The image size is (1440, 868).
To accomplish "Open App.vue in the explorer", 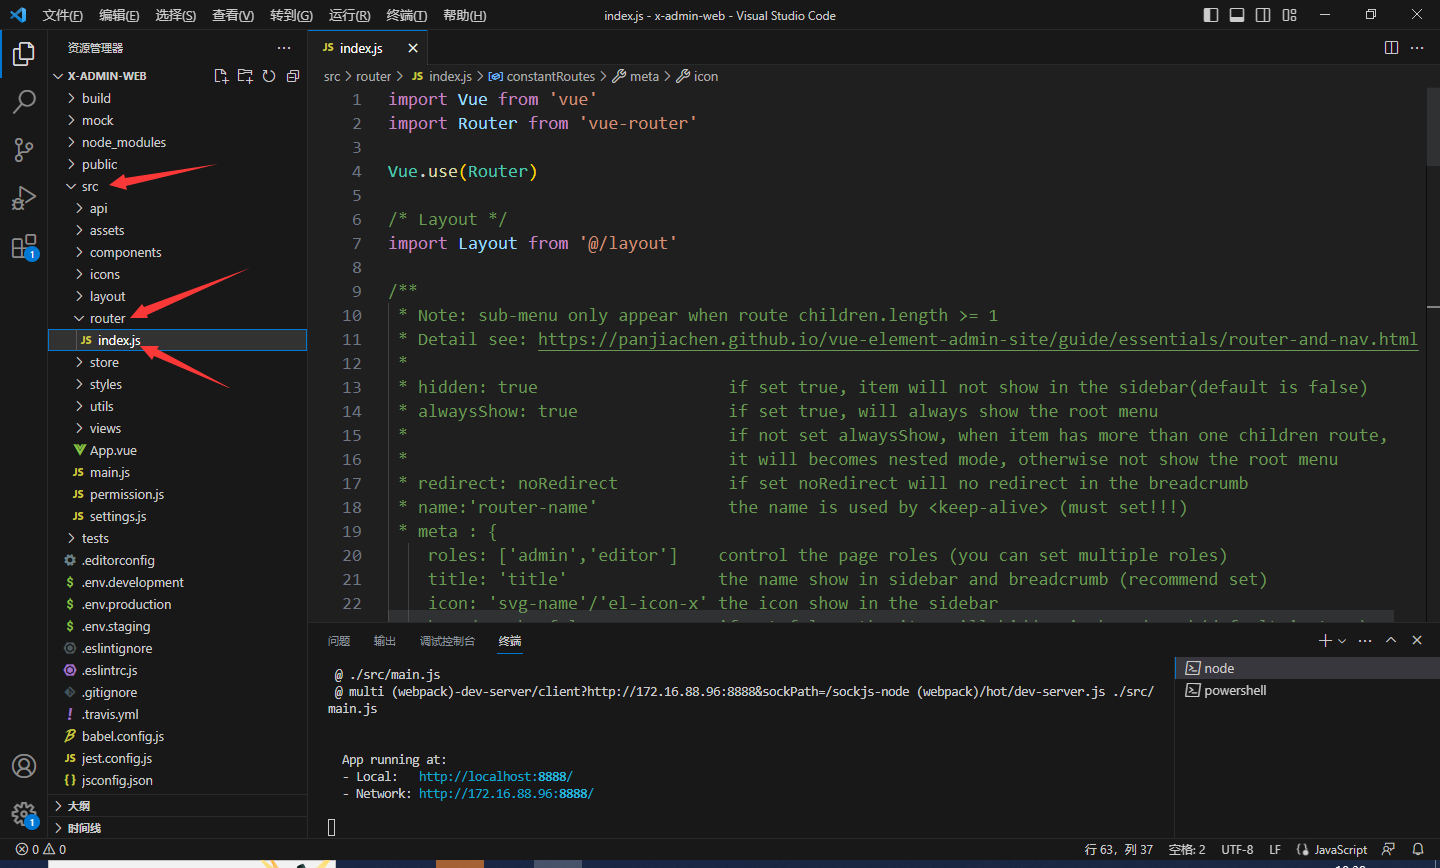I will 178,450.
